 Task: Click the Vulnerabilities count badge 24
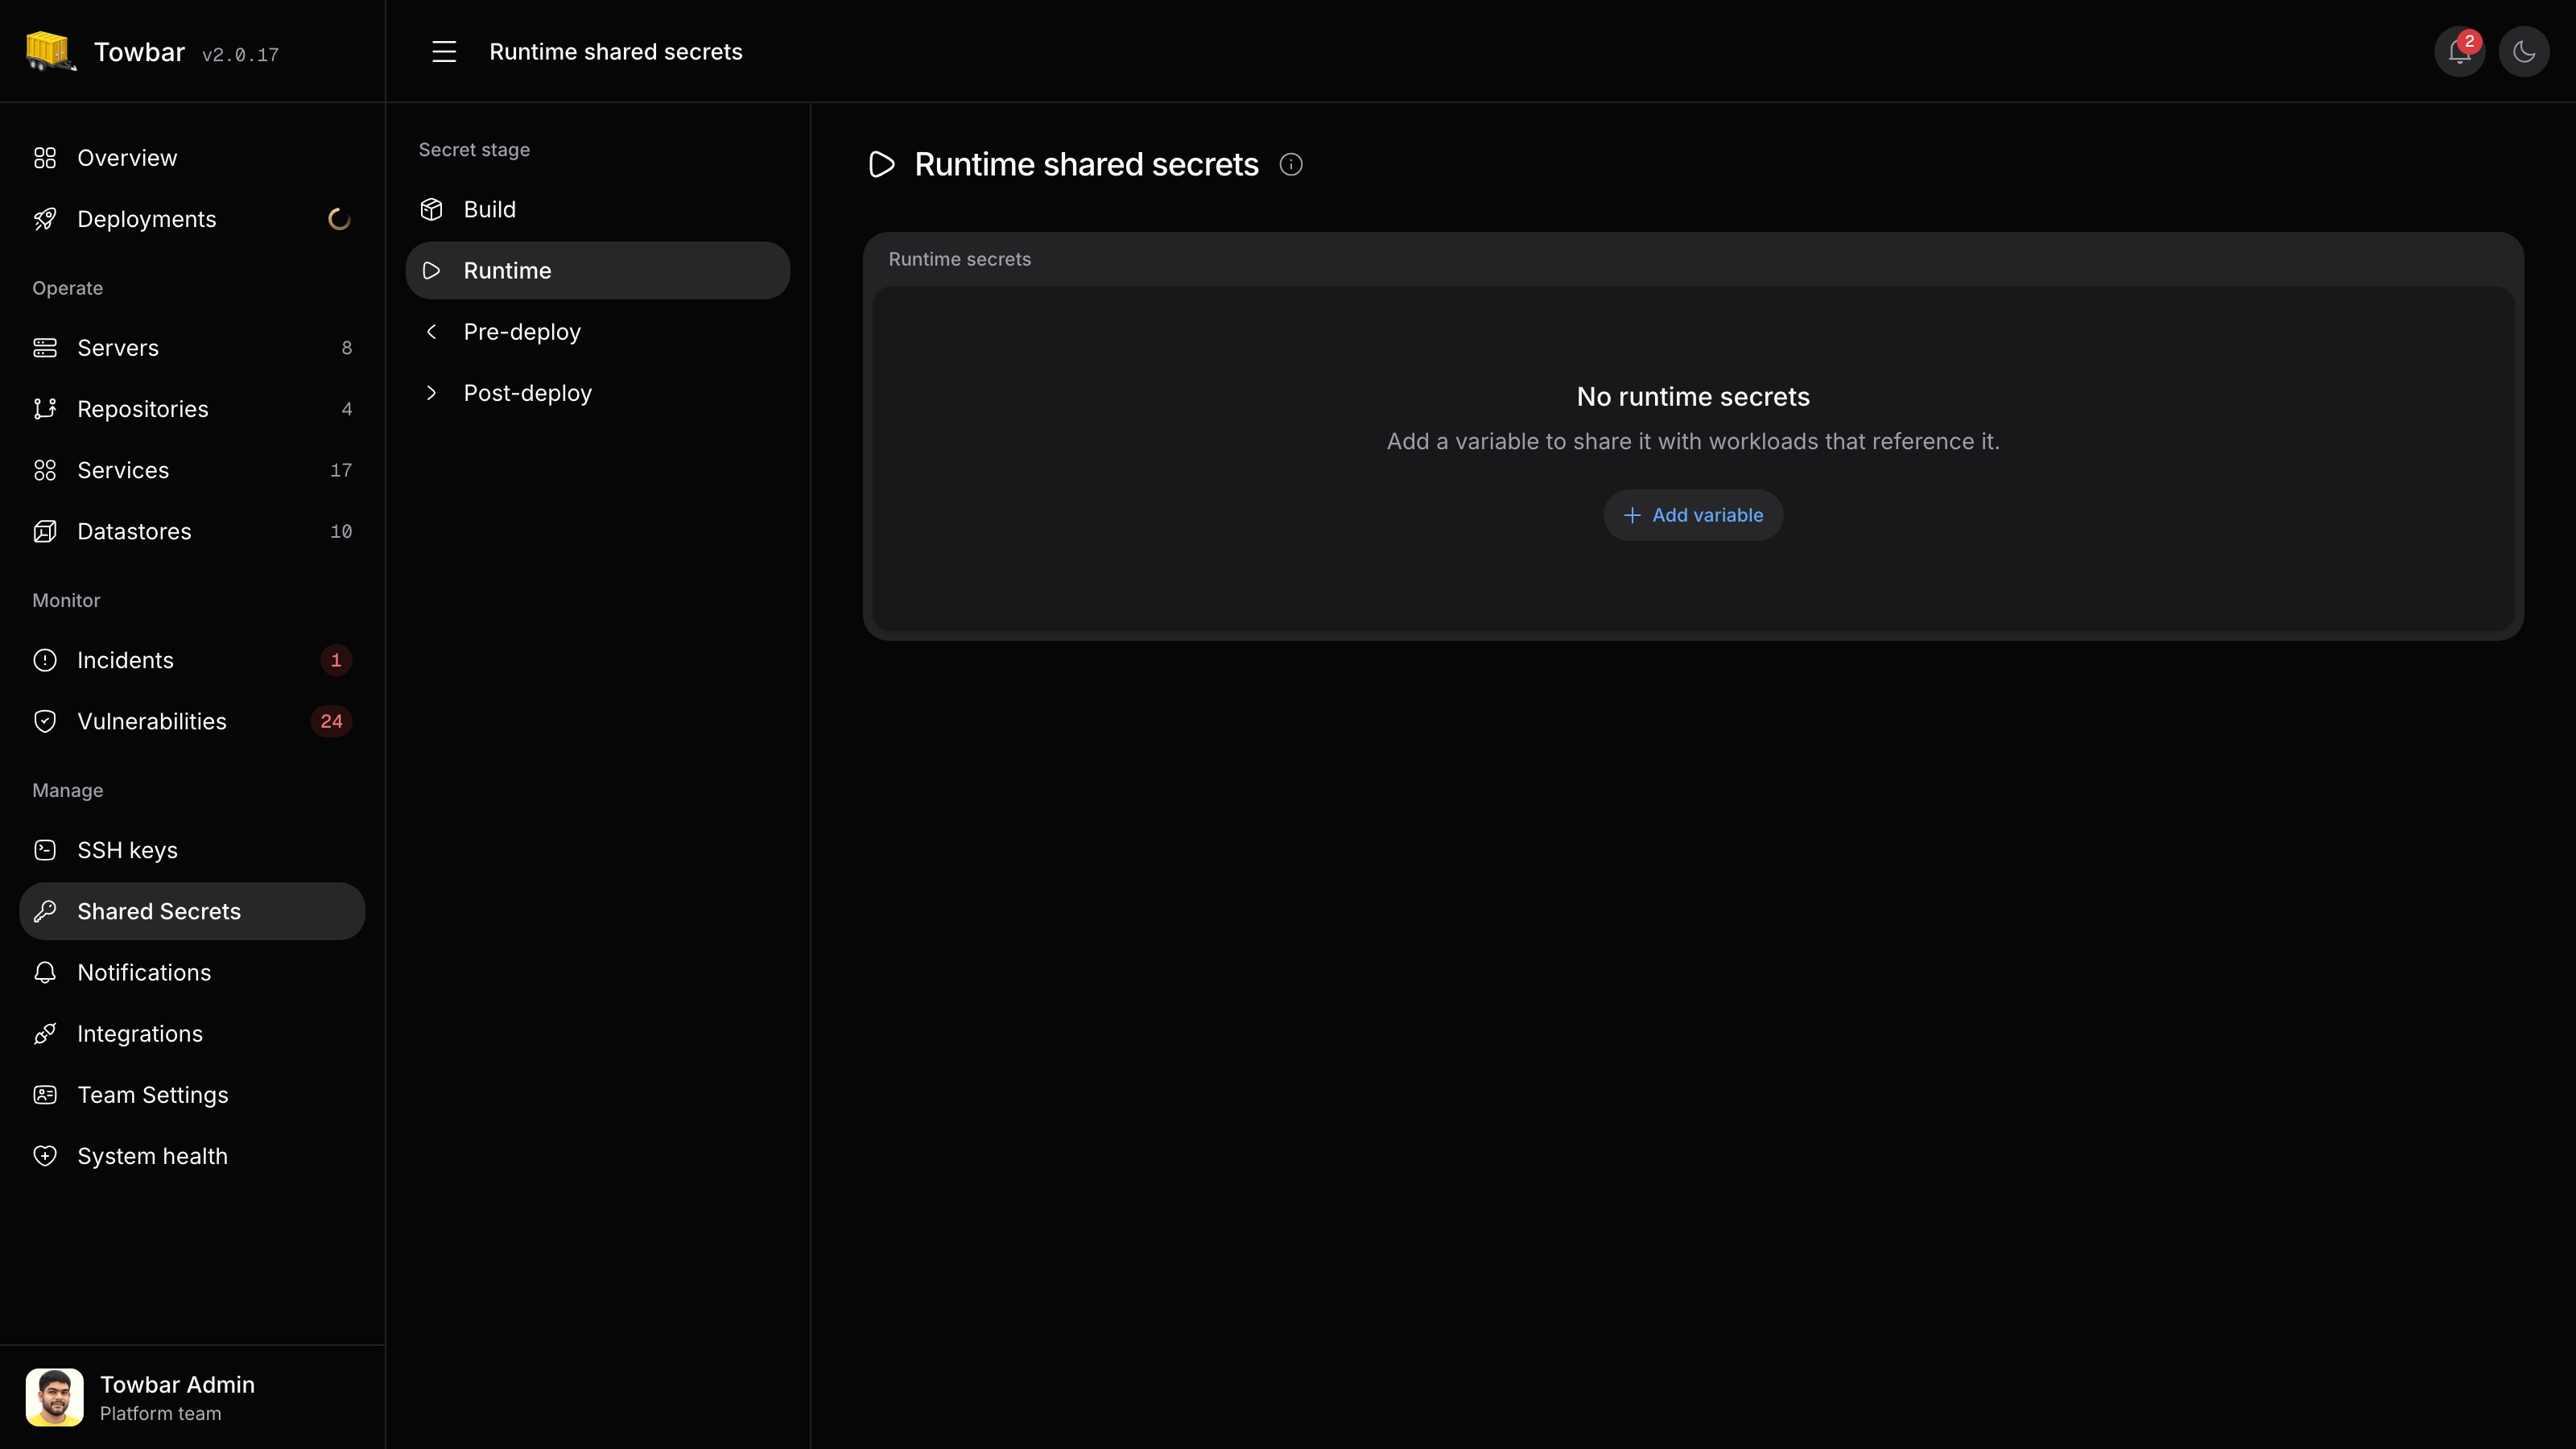331,721
